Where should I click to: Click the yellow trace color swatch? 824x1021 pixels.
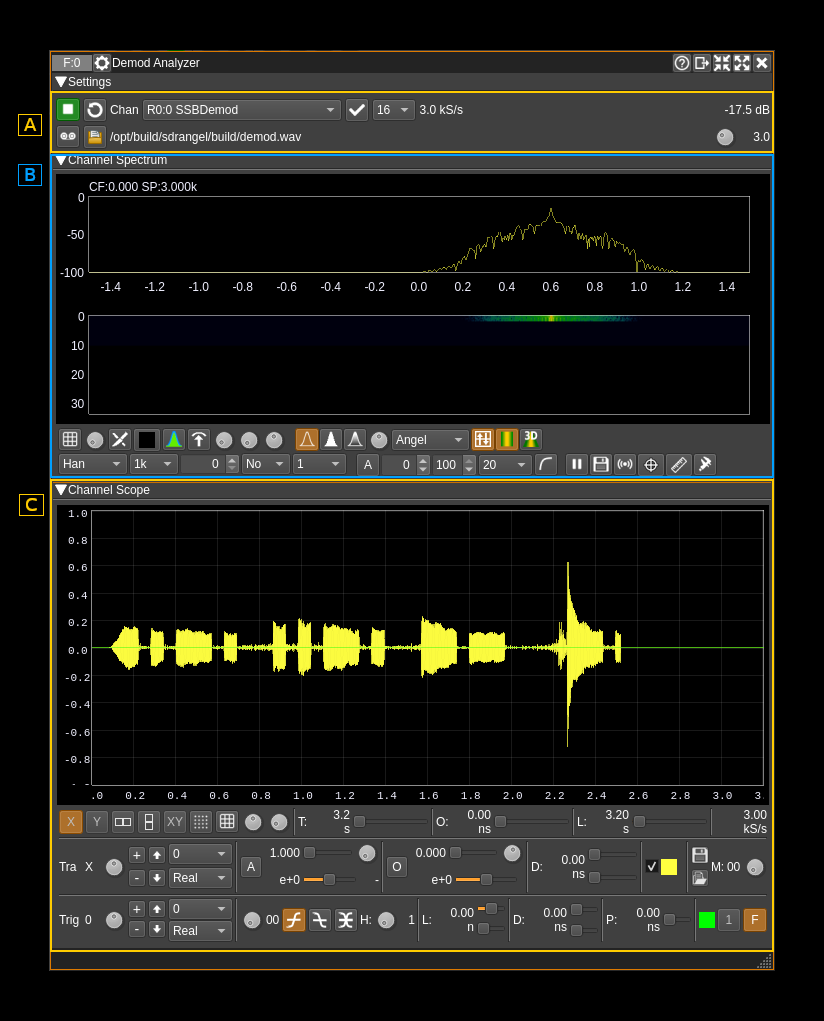click(x=669, y=866)
